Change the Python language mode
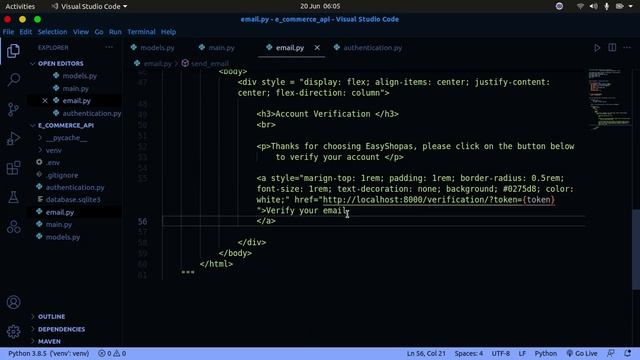The image size is (640, 360). [x=546, y=353]
